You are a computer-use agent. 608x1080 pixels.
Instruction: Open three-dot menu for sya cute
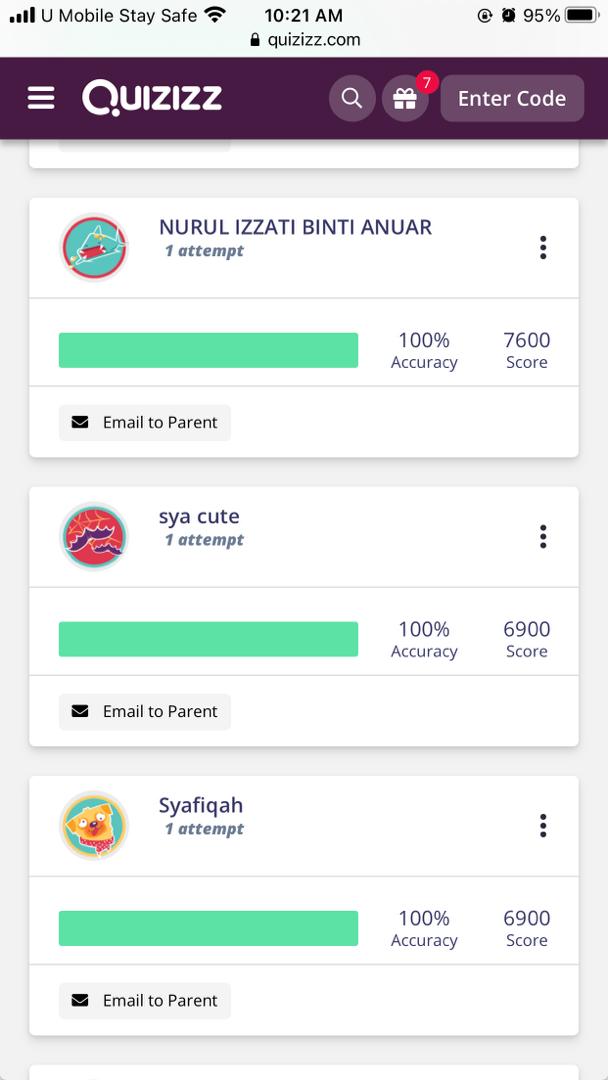click(543, 537)
